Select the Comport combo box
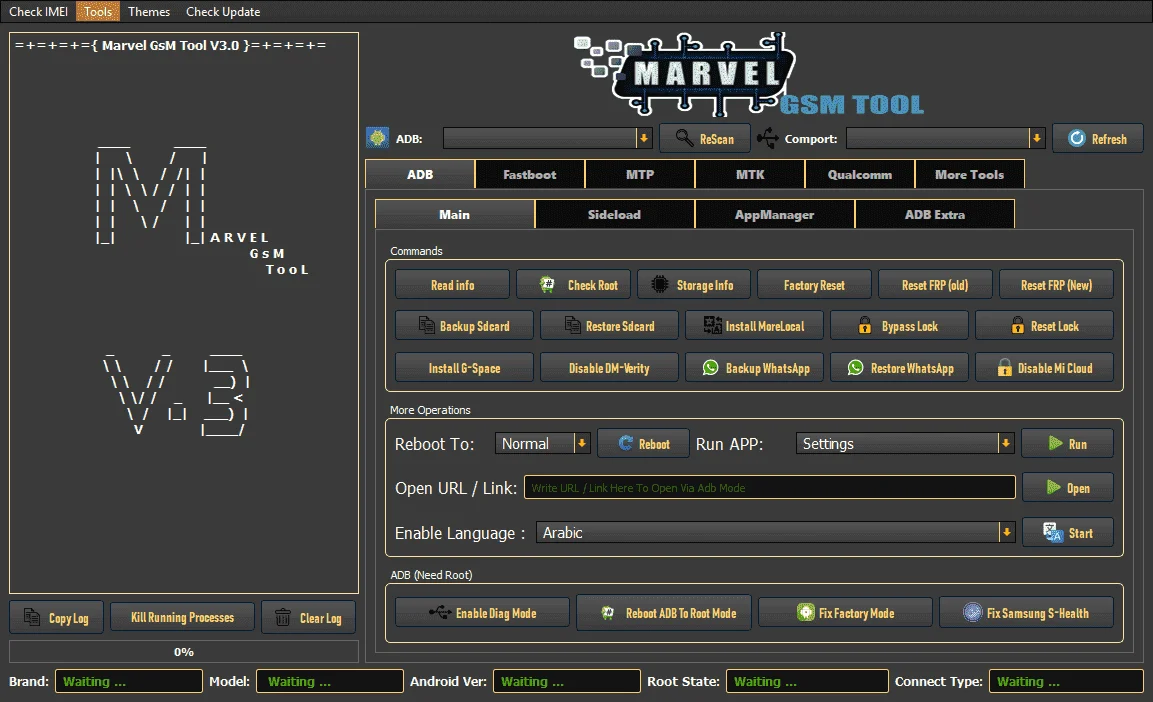 click(946, 138)
